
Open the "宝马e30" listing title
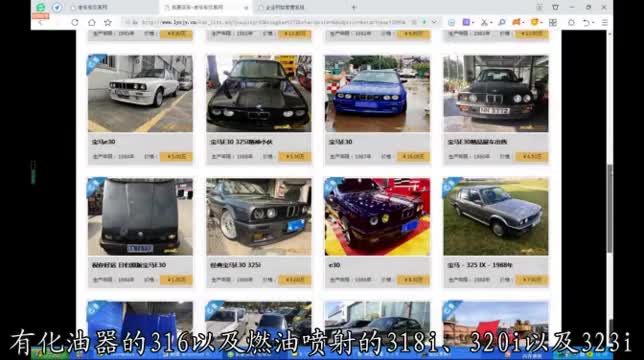click(104, 142)
